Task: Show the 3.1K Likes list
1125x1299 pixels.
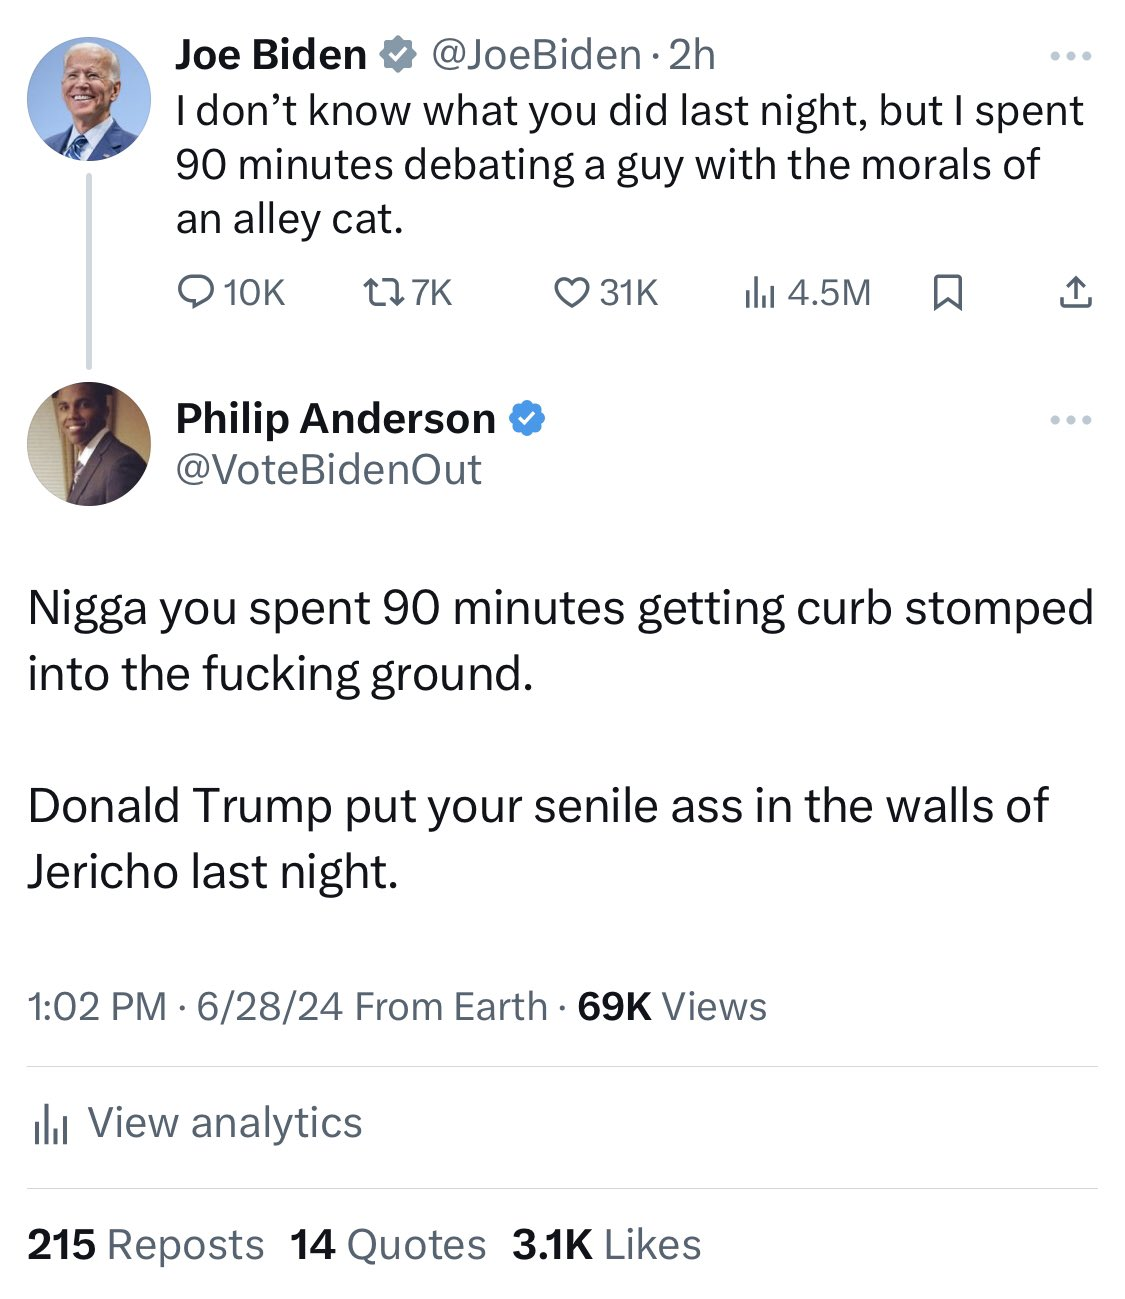Action: click(606, 1245)
